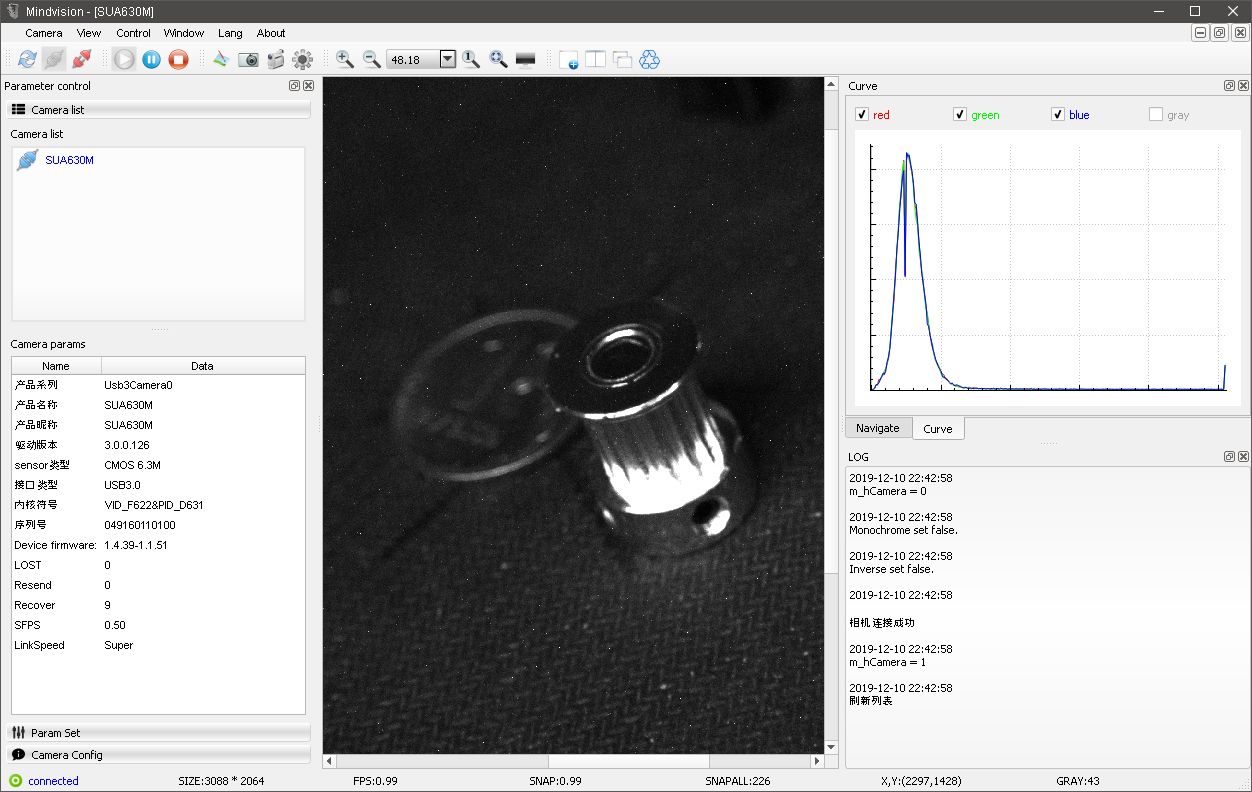
Task: Pause the camera stream
Action: click(x=151, y=60)
